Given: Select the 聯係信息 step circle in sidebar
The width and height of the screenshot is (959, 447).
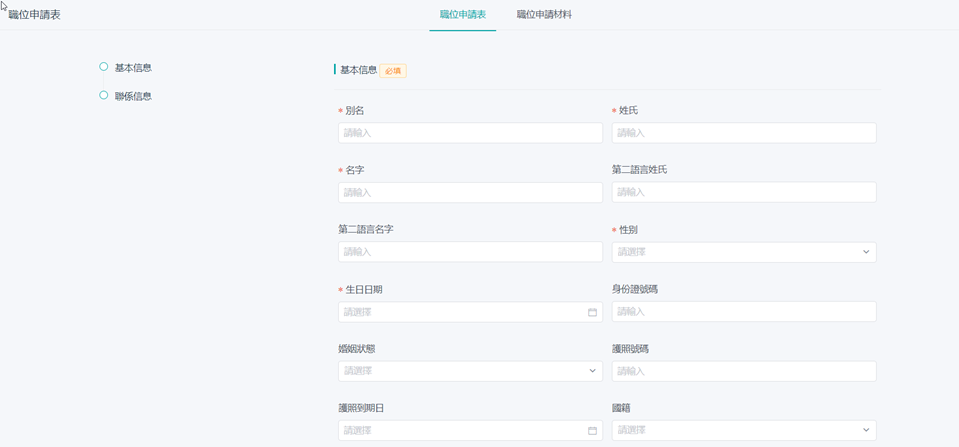Looking at the screenshot, I should click(103, 96).
